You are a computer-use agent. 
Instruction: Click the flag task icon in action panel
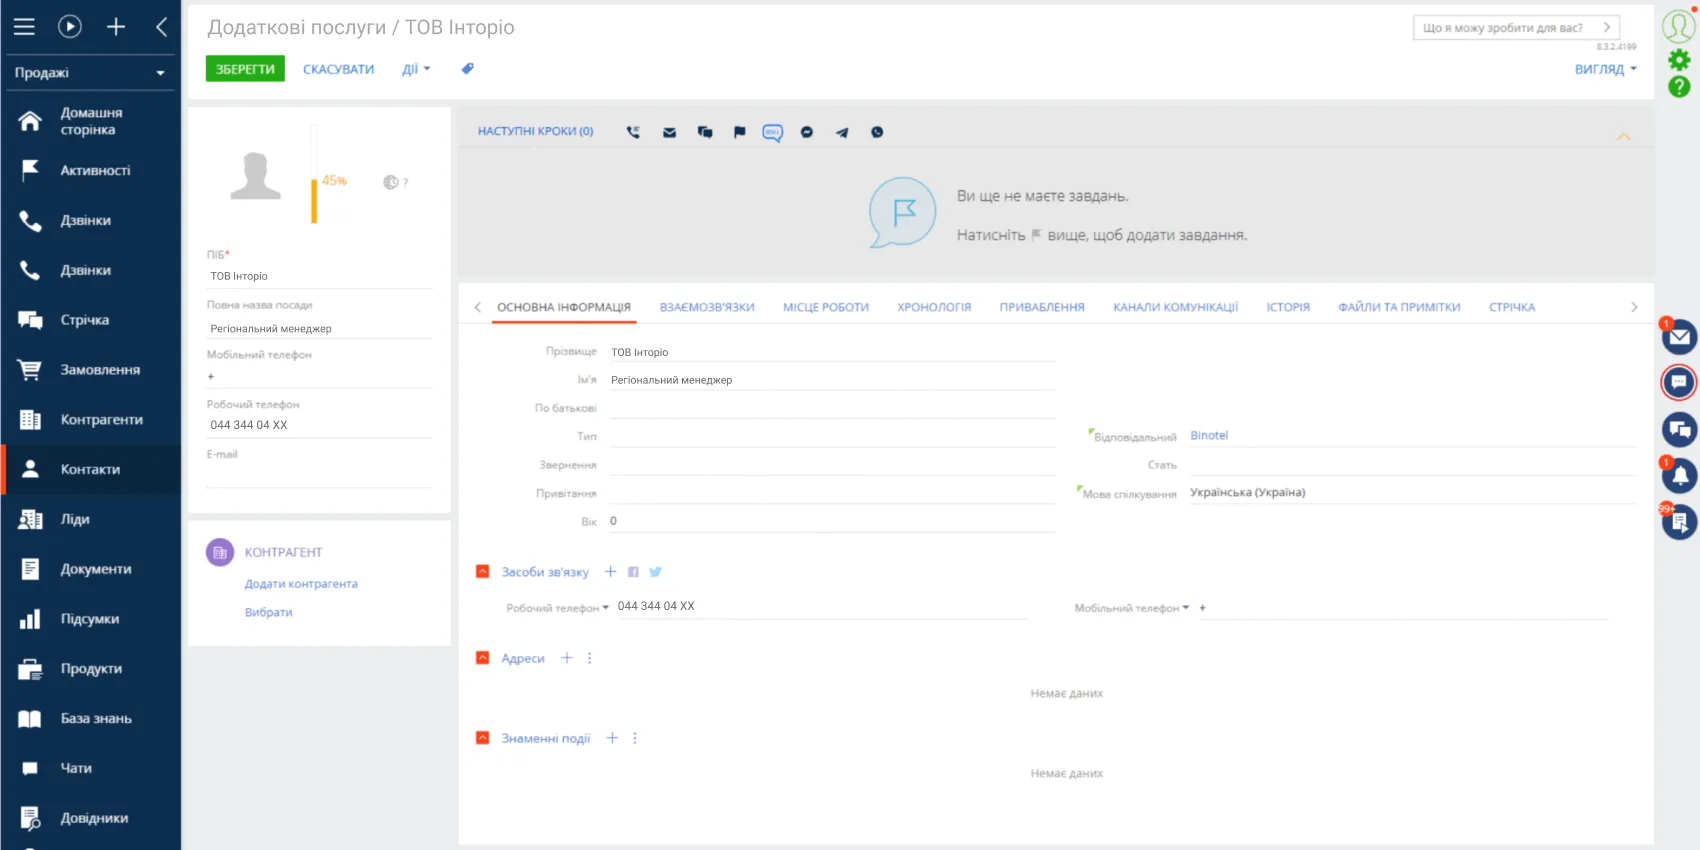[739, 132]
